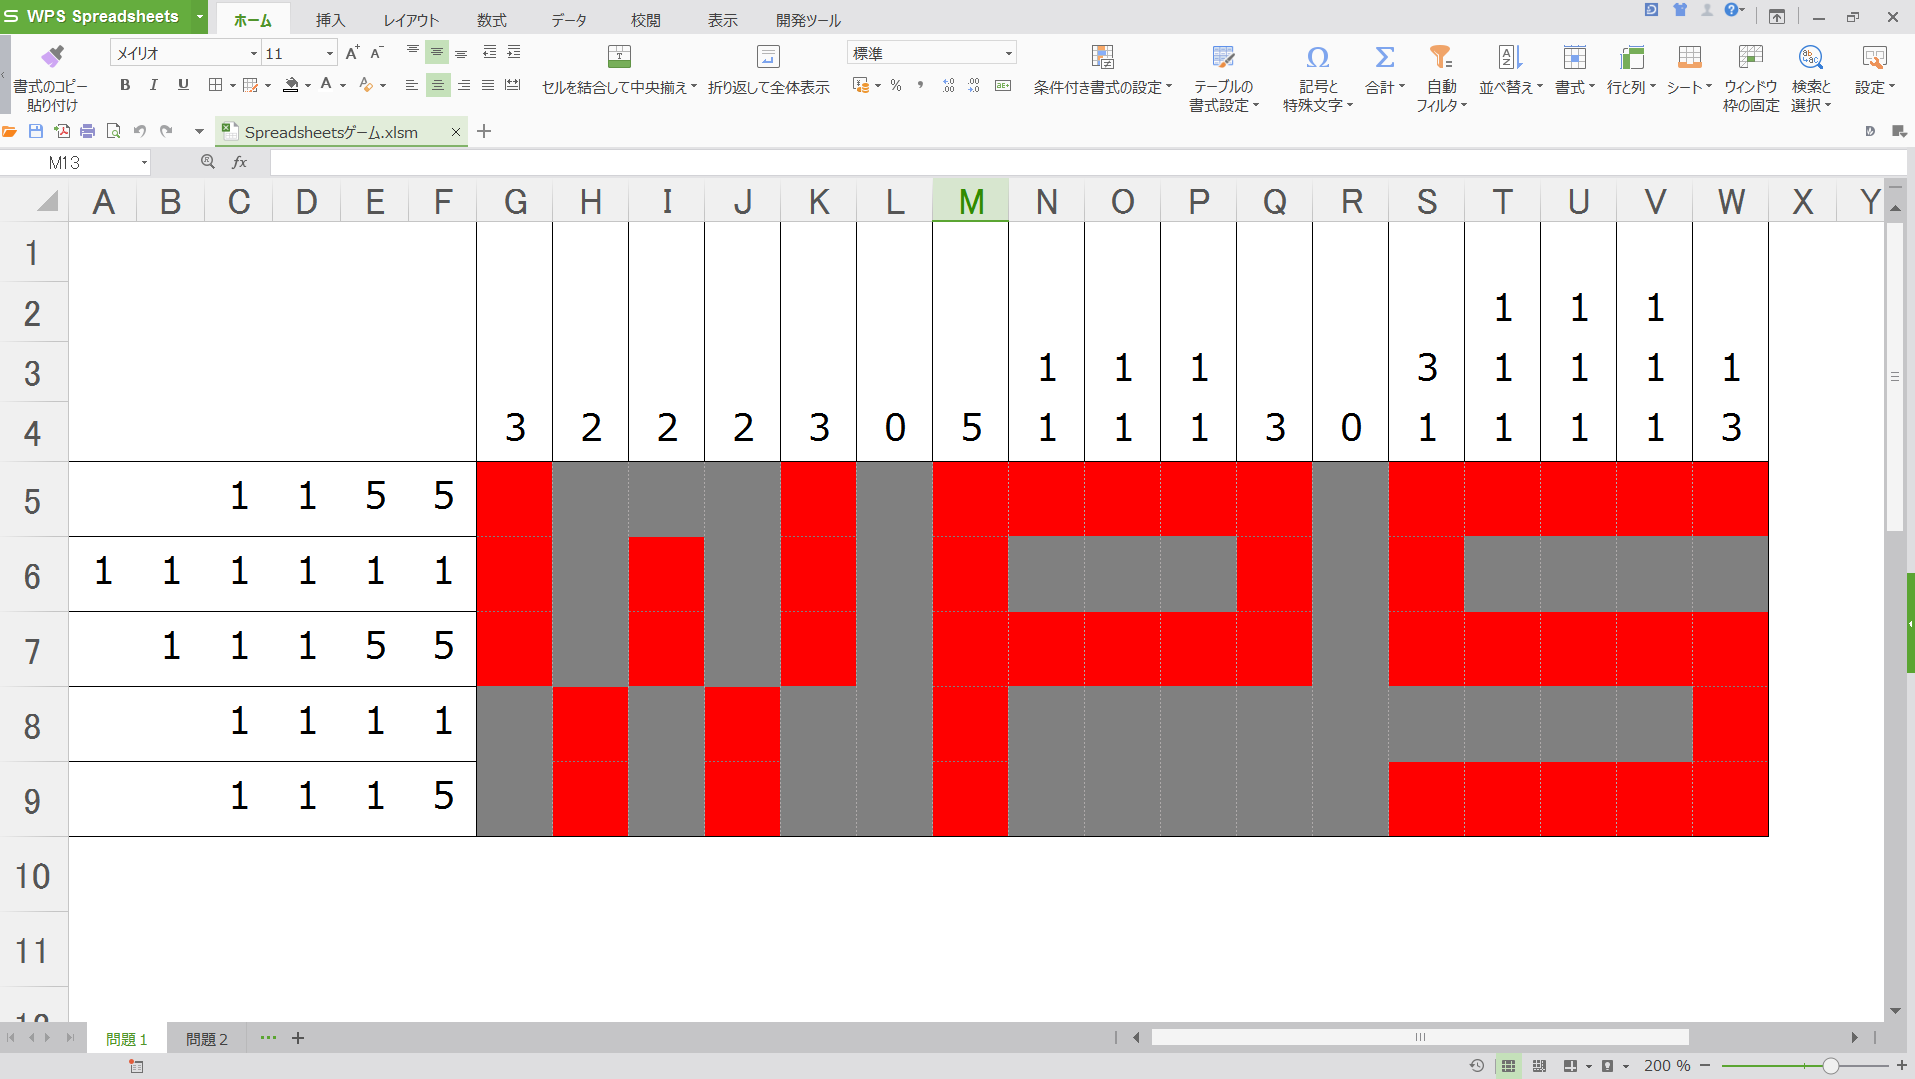Align text to bottom
This screenshot has height=1079, width=1915.
pyautogui.click(x=461, y=52)
